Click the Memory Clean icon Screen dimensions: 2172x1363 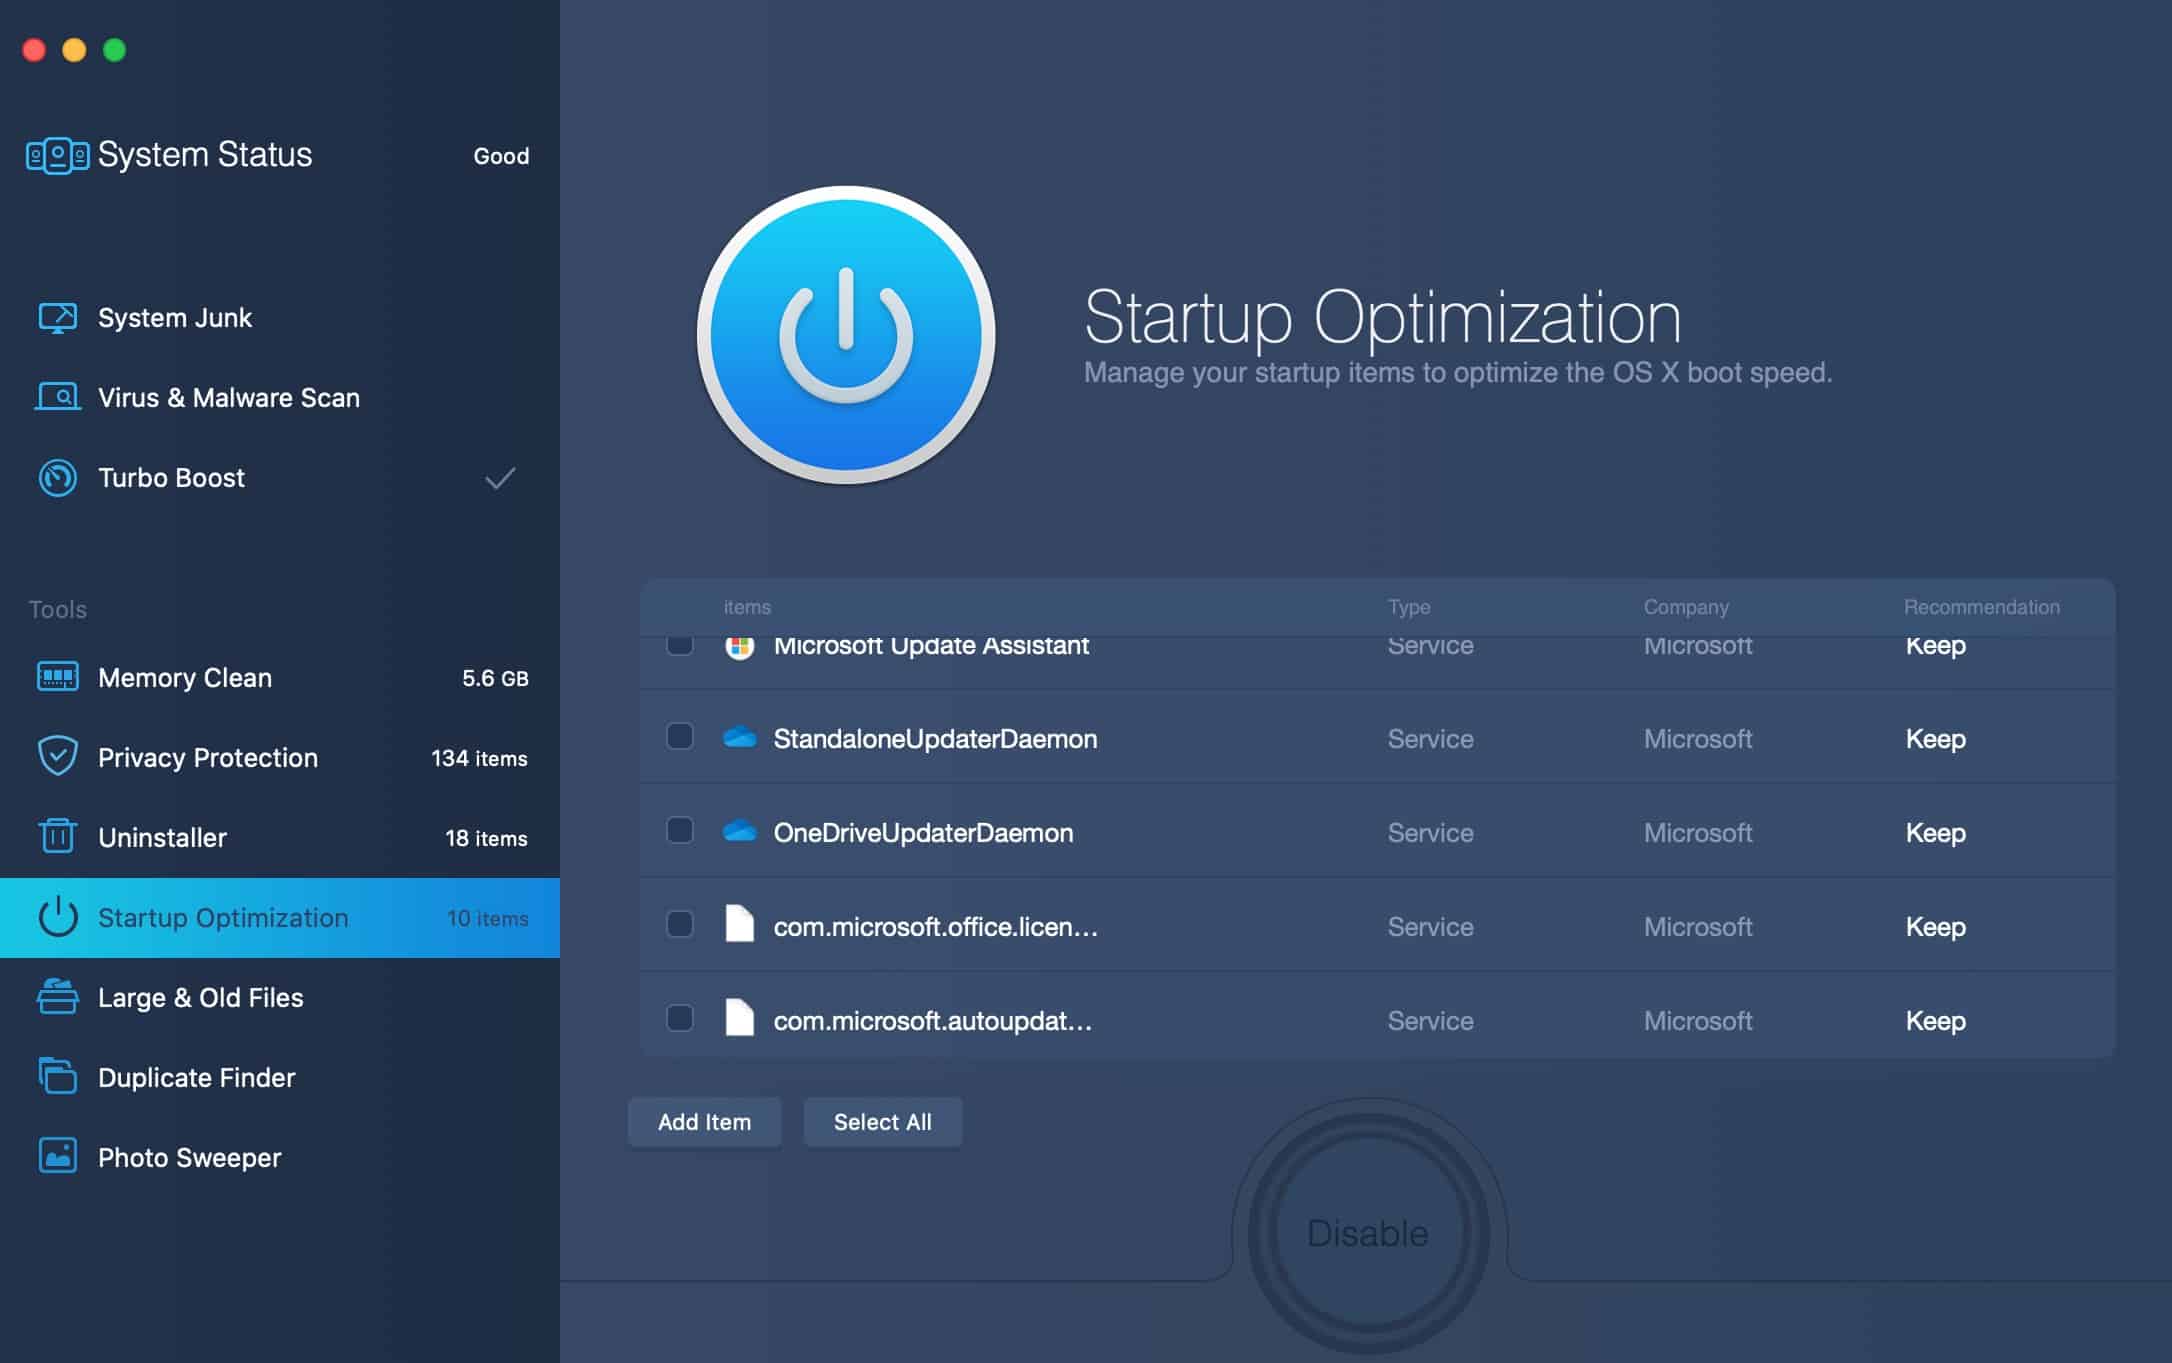click(x=59, y=677)
